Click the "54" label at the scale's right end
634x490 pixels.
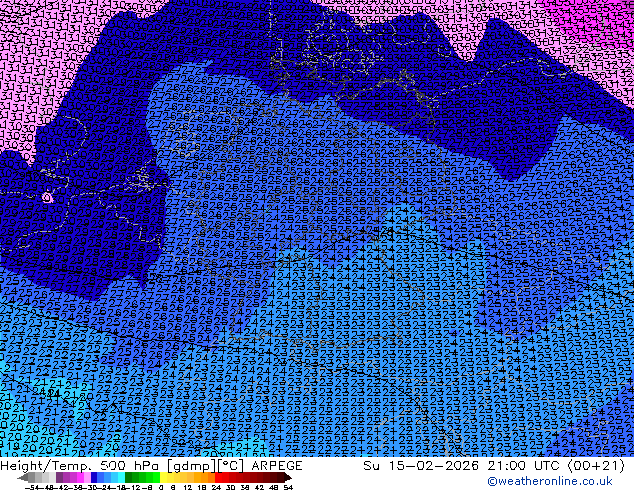click(288, 487)
